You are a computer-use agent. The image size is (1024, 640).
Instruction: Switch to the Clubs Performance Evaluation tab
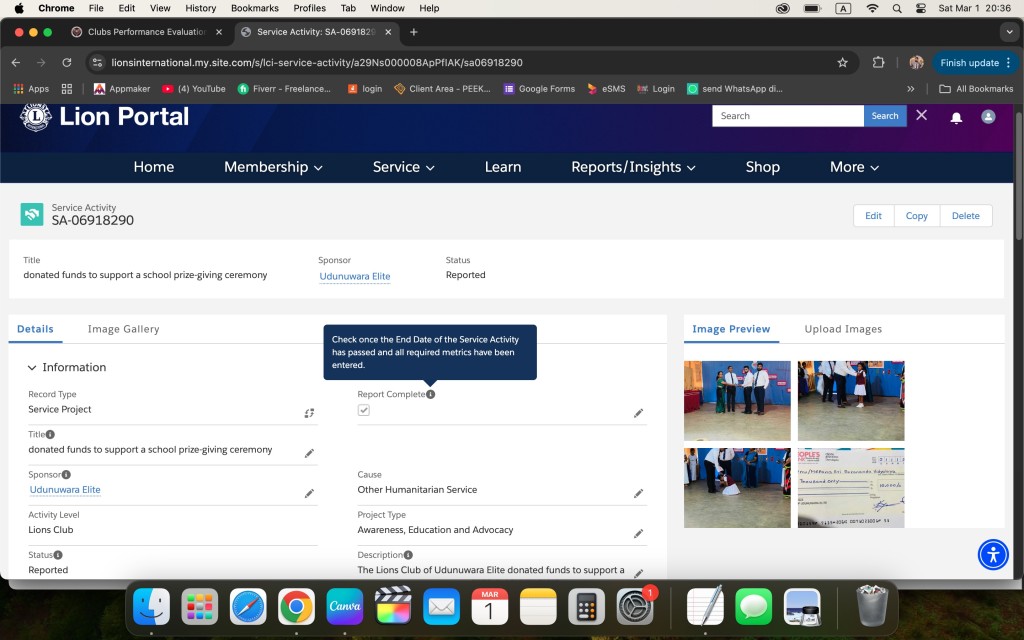[x=147, y=32]
